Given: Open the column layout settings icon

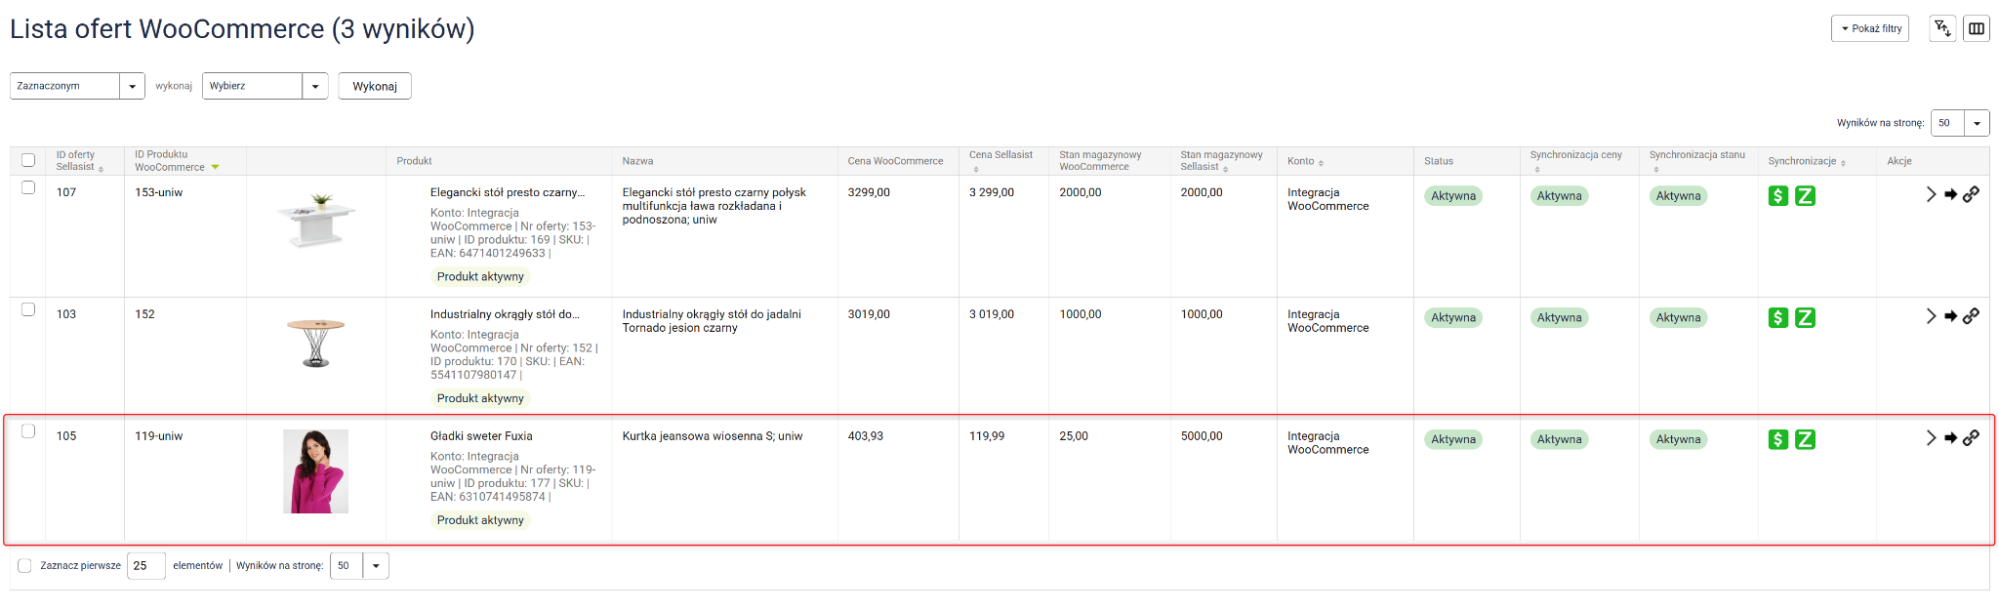Looking at the screenshot, I should (x=1976, y=29).
